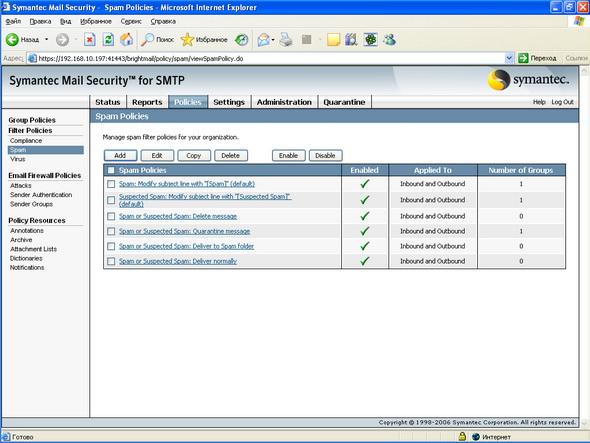Image resolution: width=590 pixels, height=443 pixels.
Task: Click the Windows flag logo
Action: click(x=579, y=21)
